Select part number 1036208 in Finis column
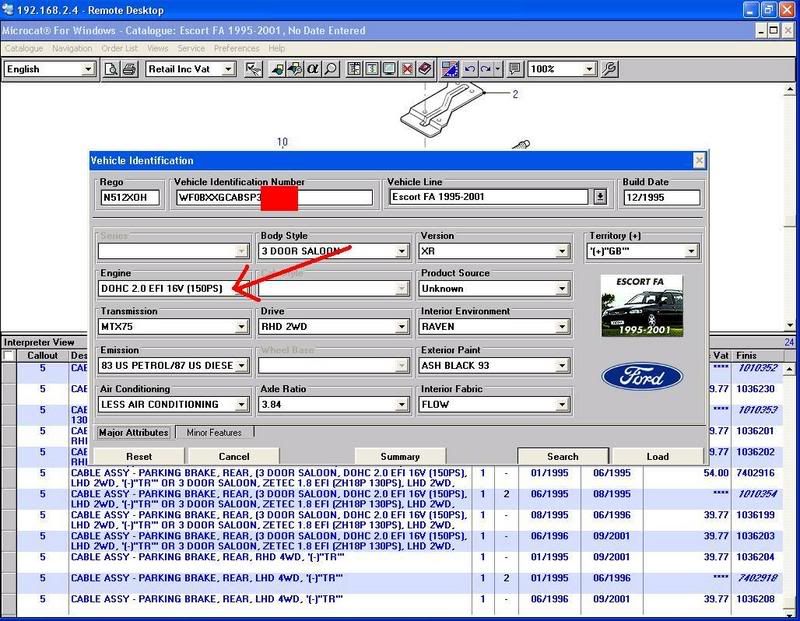 756,599
